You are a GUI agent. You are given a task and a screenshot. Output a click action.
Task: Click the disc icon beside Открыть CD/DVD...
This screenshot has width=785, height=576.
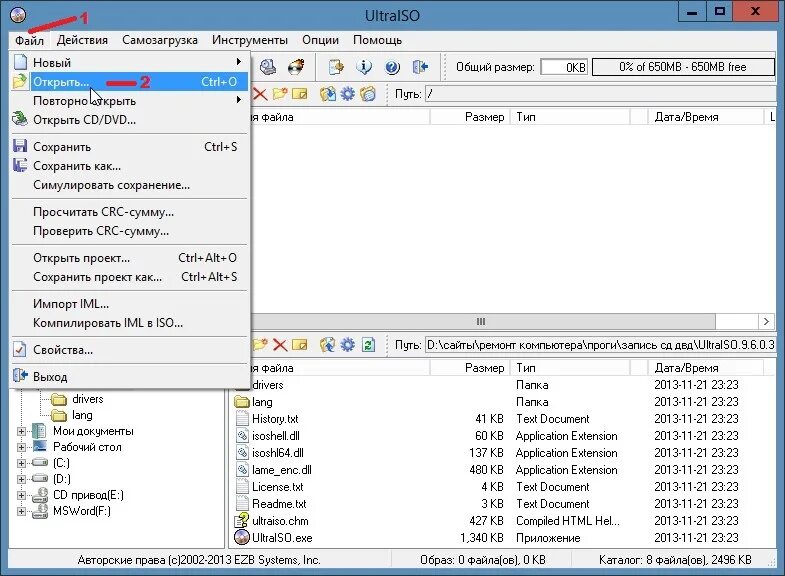point(20,119)
